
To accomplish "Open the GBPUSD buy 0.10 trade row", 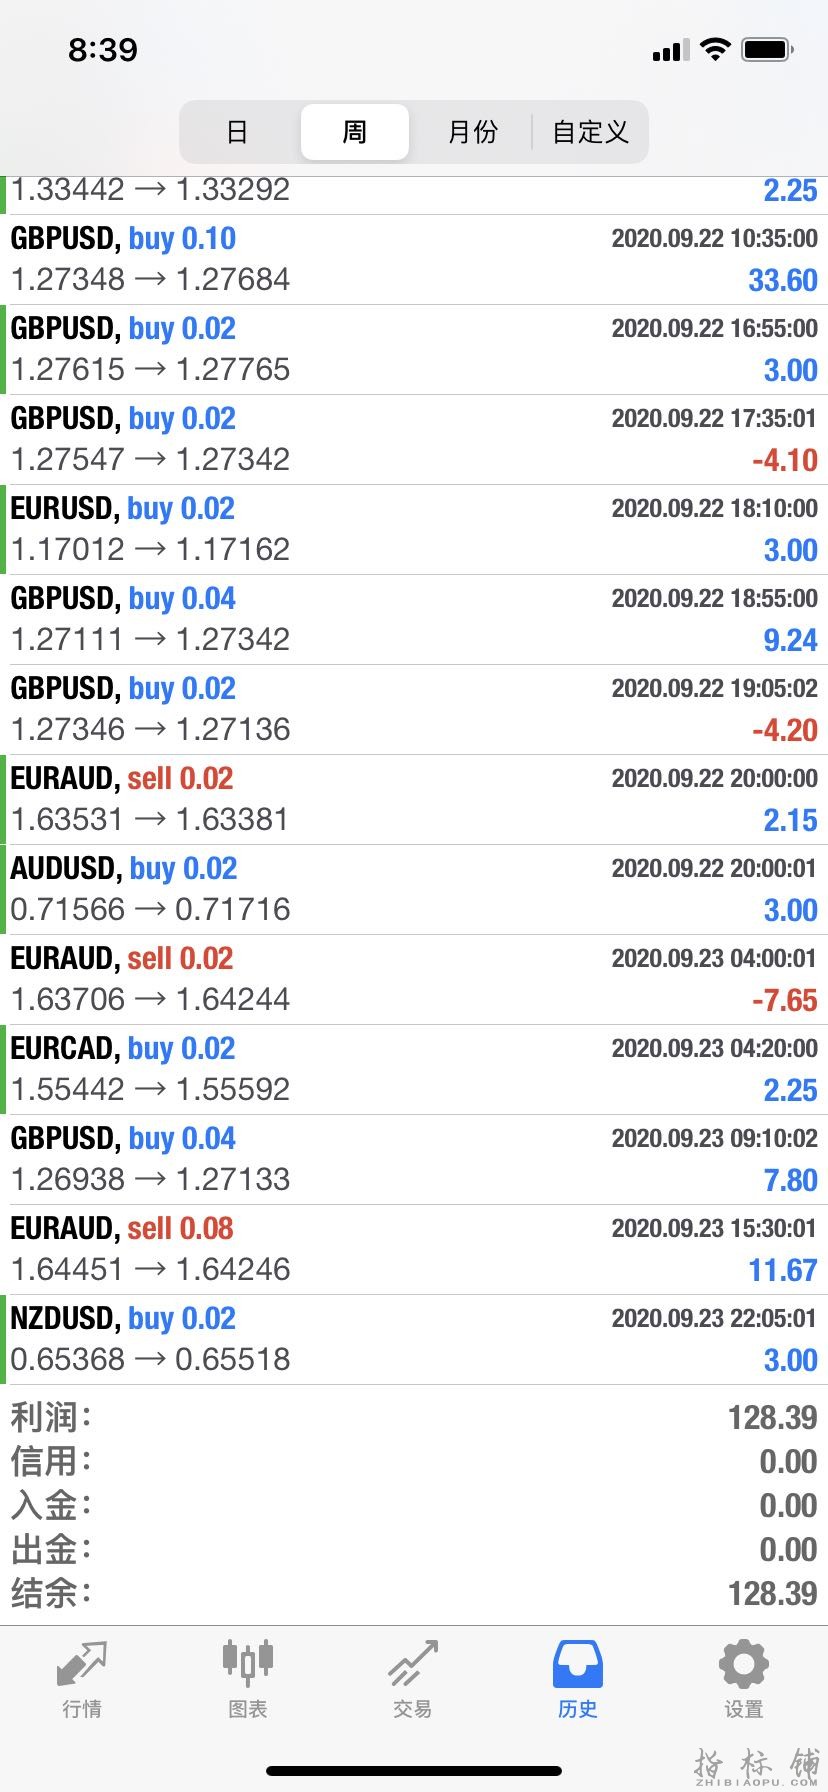I will point(414,260).
